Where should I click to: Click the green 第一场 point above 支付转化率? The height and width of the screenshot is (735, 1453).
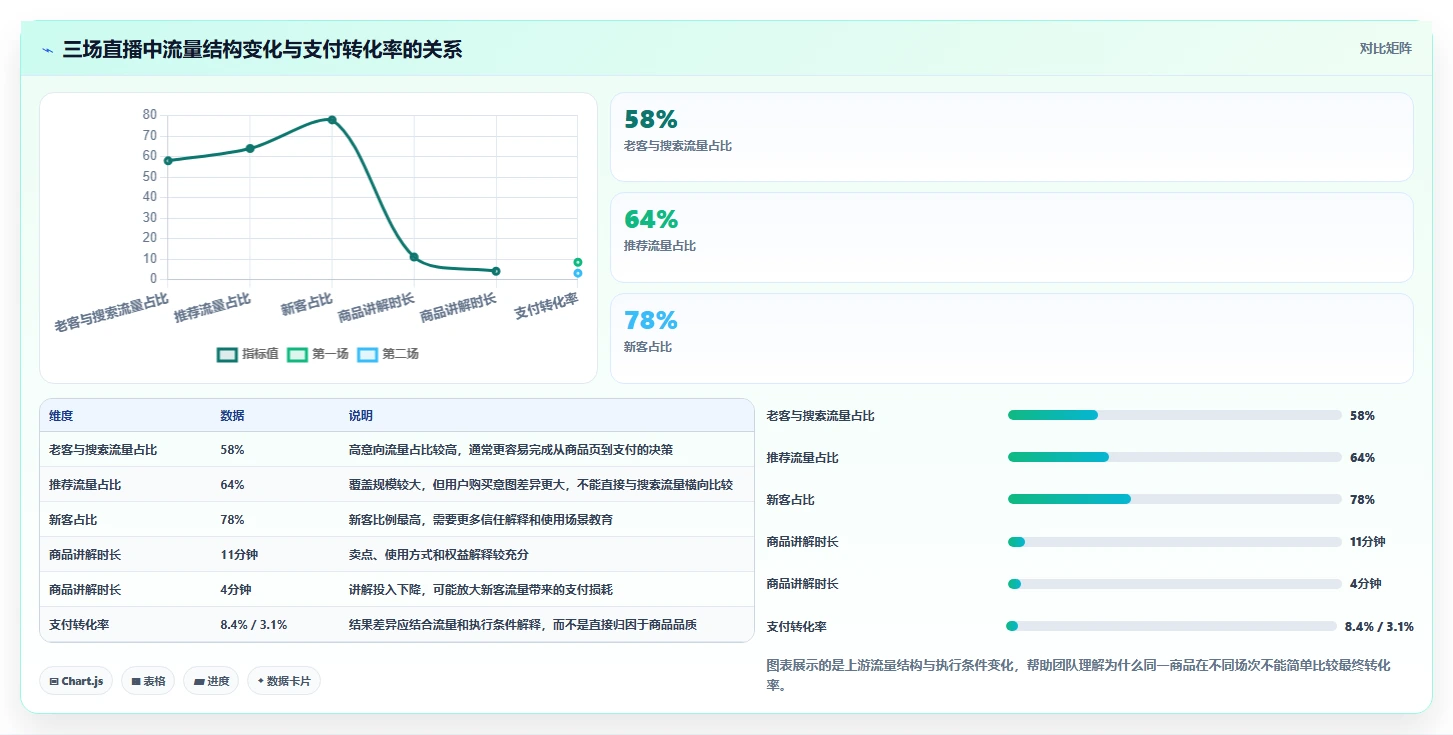pyautogui.click(x=578, y=262)
